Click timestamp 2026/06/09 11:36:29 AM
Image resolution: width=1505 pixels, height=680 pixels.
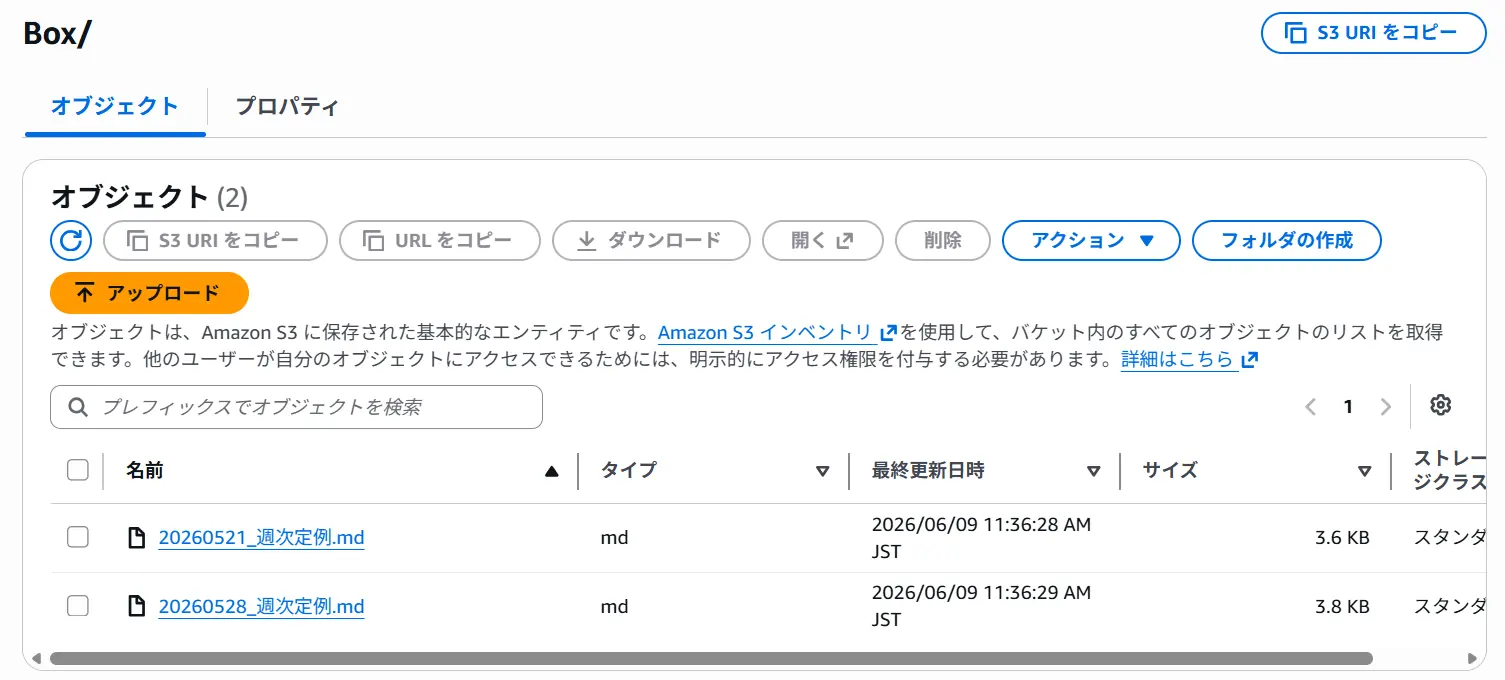point(981,606)
